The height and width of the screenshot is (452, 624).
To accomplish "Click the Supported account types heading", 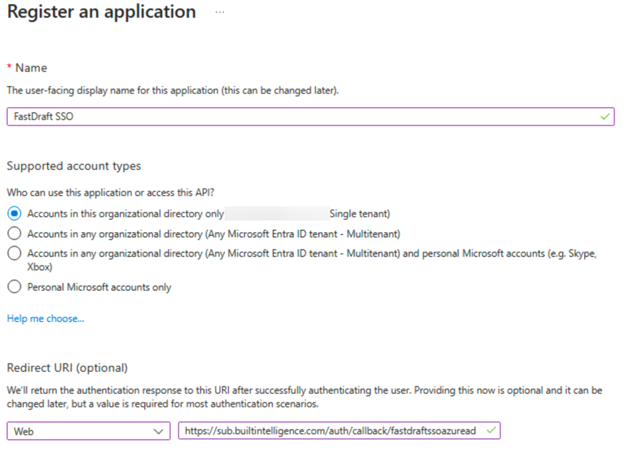I will point(74,166).
